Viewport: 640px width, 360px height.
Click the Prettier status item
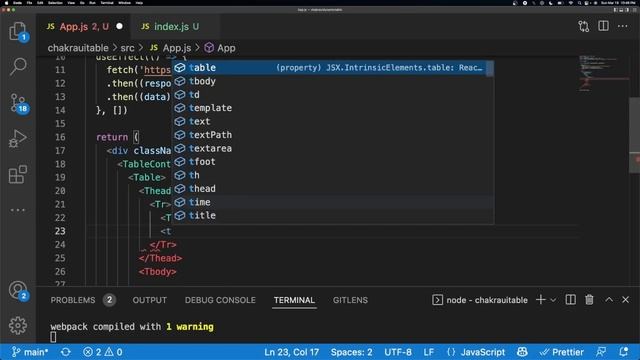click(561, 352)
